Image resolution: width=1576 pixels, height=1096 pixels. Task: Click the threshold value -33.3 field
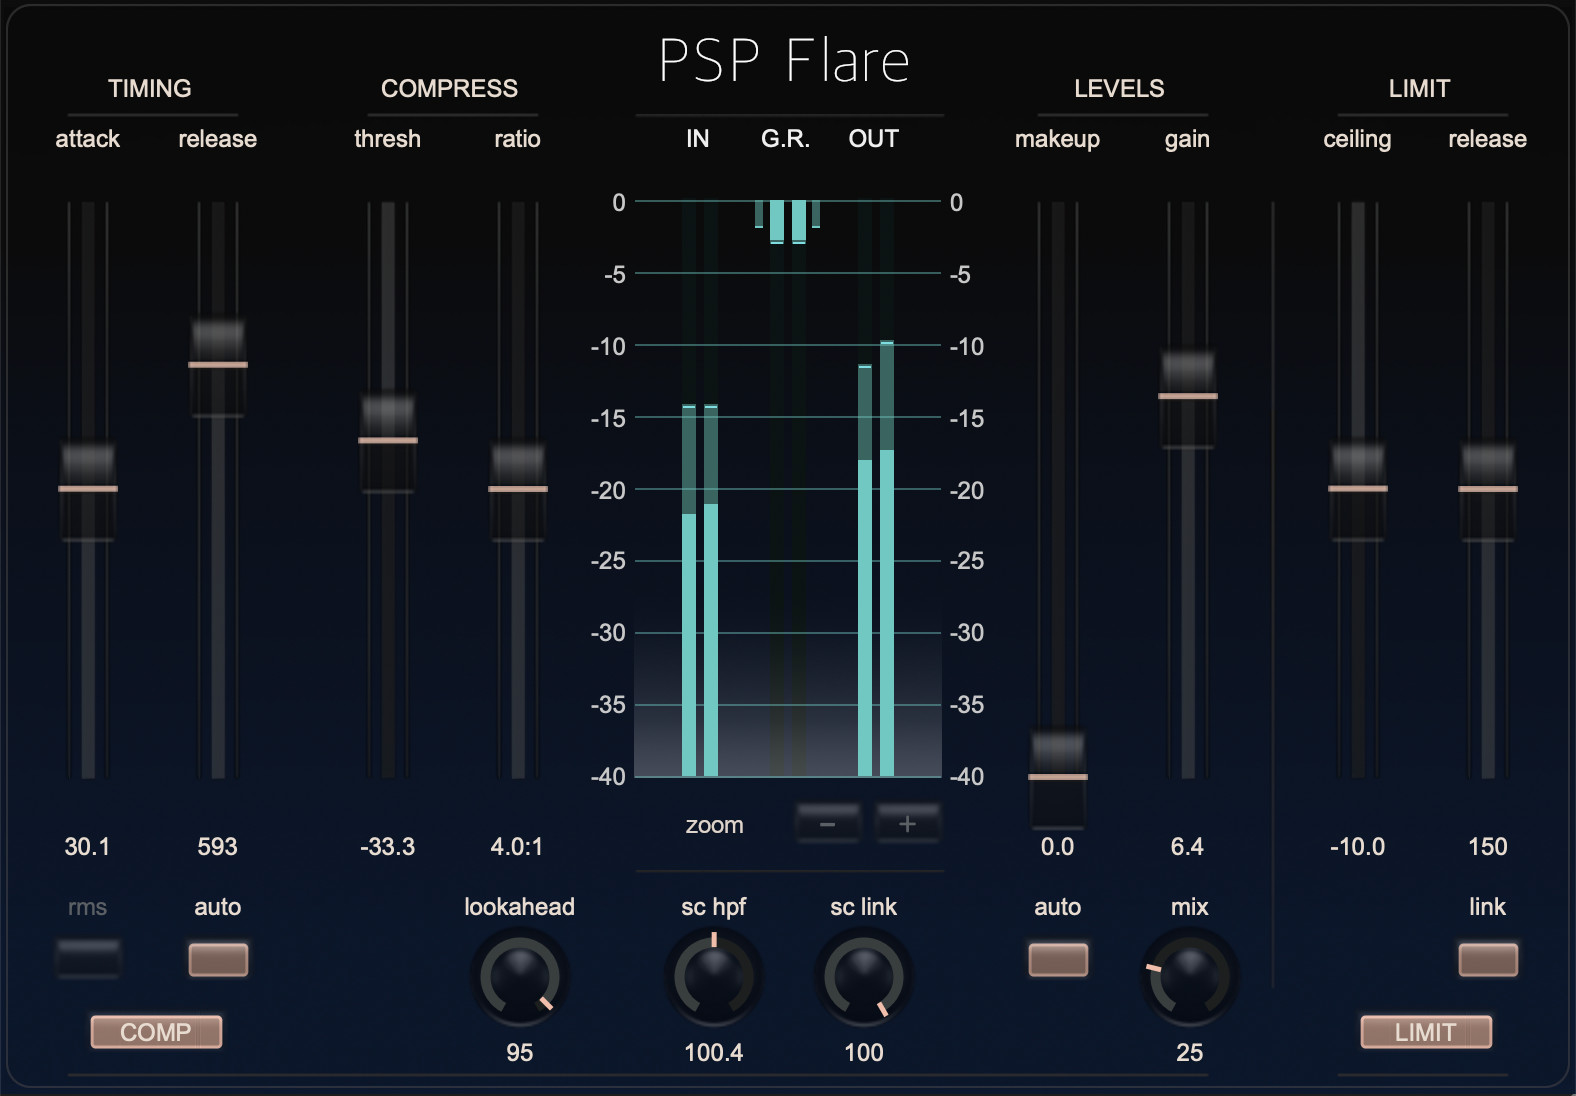(387, 847)
